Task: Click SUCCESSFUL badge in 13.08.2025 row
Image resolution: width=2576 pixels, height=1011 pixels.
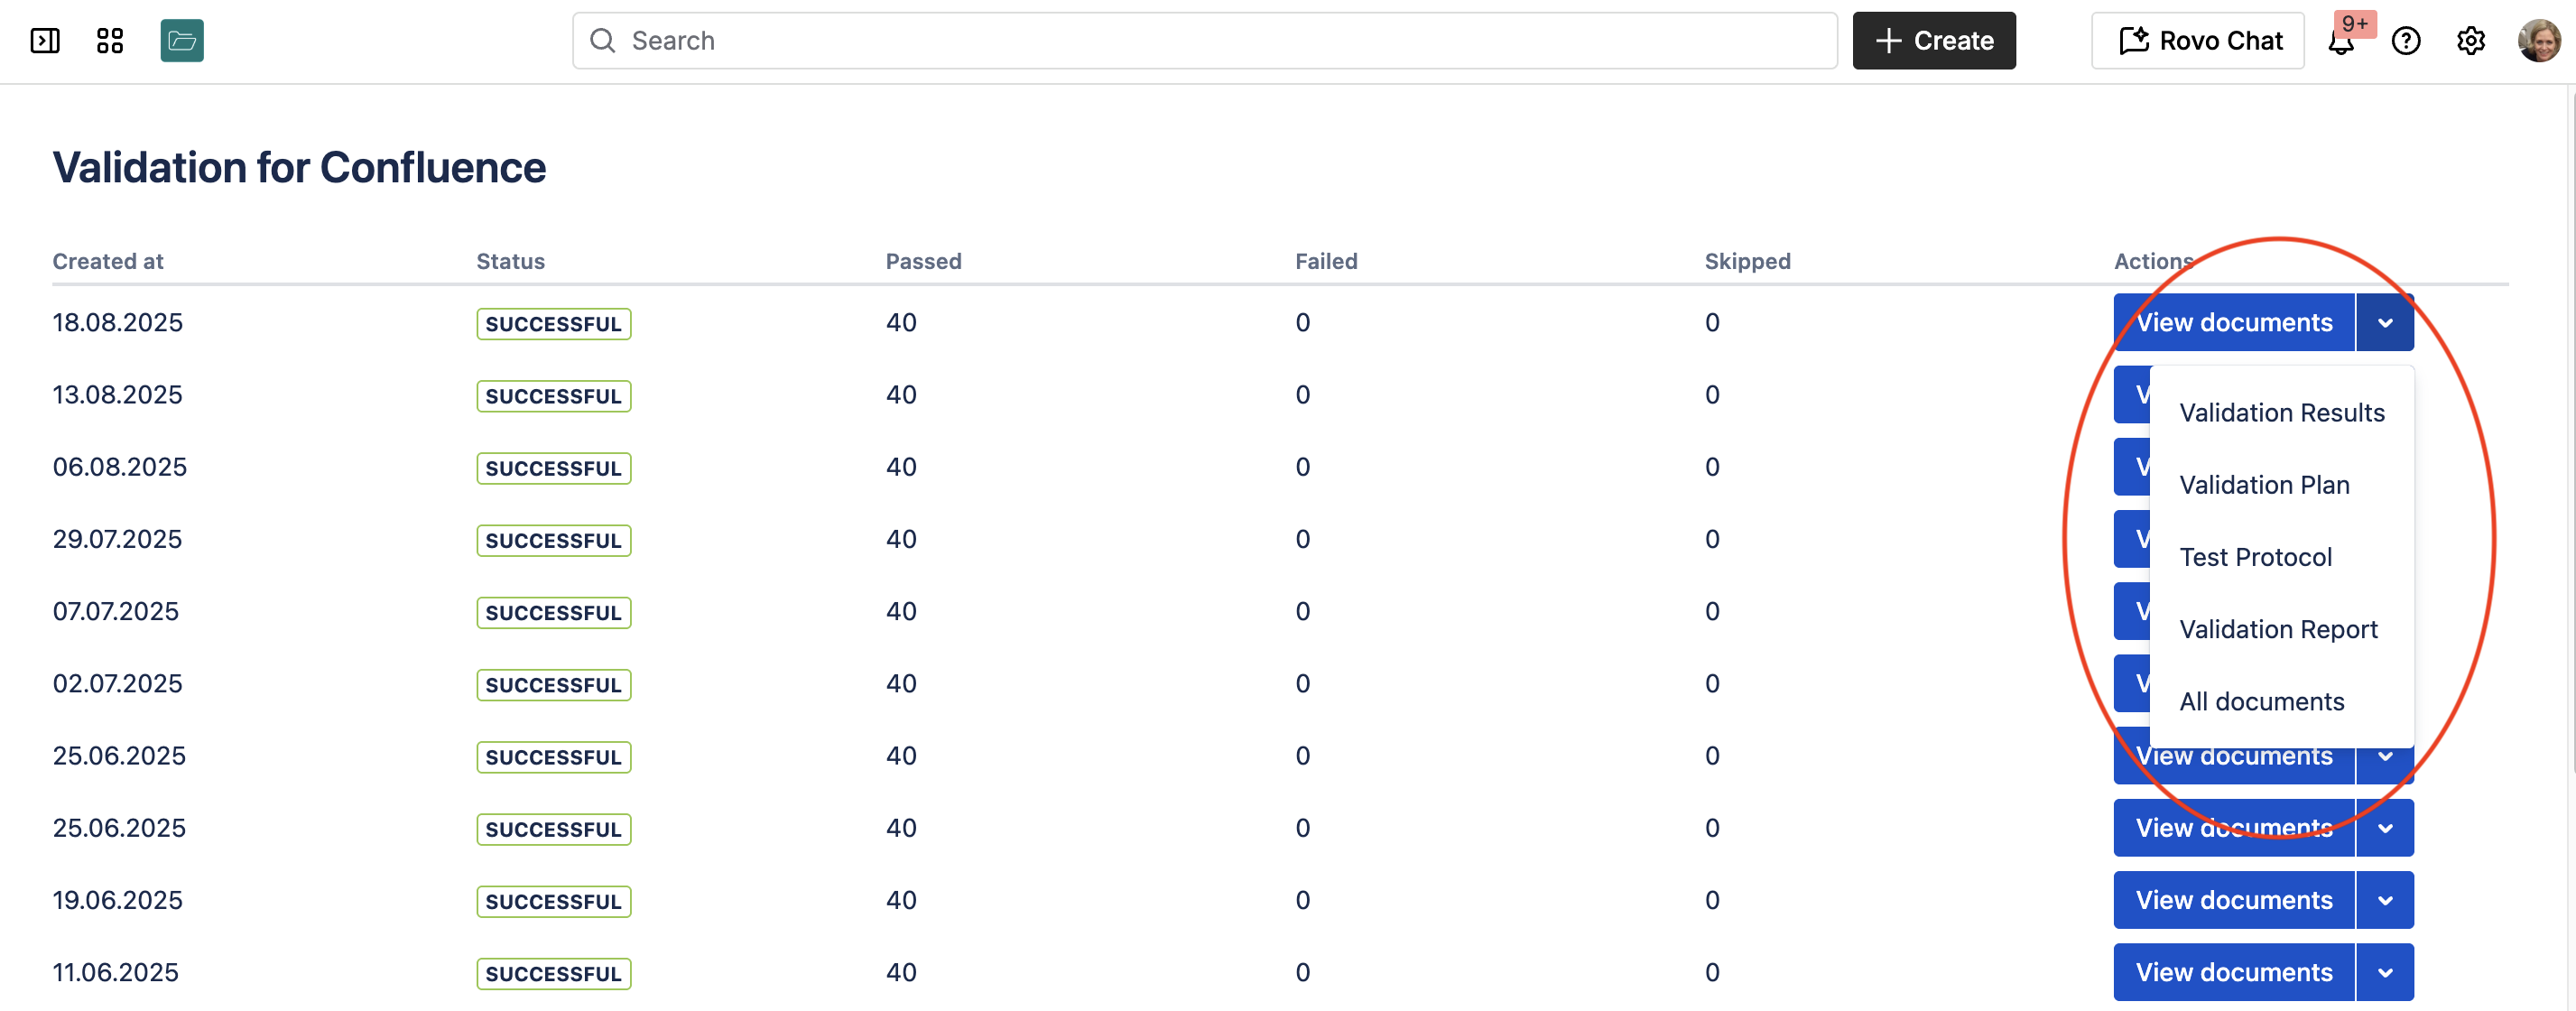Action: pyautogui.click(x=554, y=396)
